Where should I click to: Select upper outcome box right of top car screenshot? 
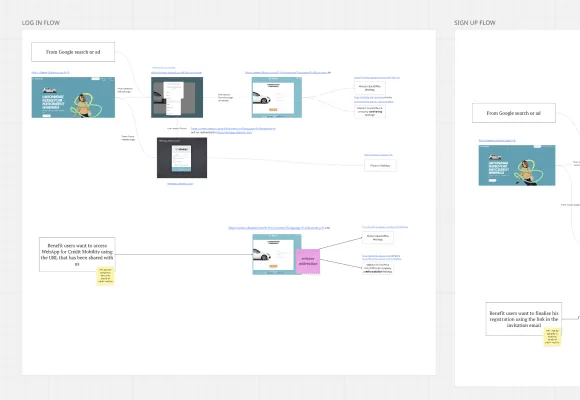(x=370, y=88)
